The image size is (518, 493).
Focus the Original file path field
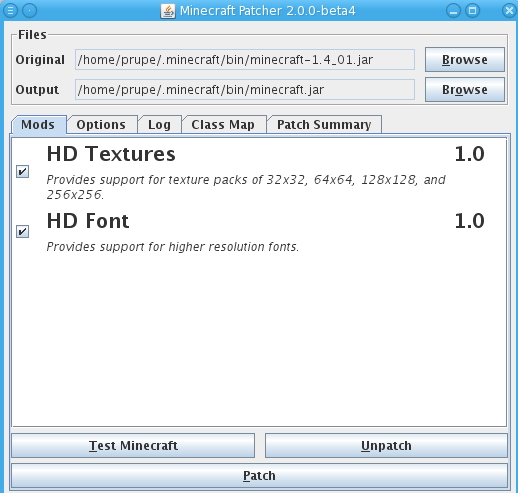pos(245,60)
